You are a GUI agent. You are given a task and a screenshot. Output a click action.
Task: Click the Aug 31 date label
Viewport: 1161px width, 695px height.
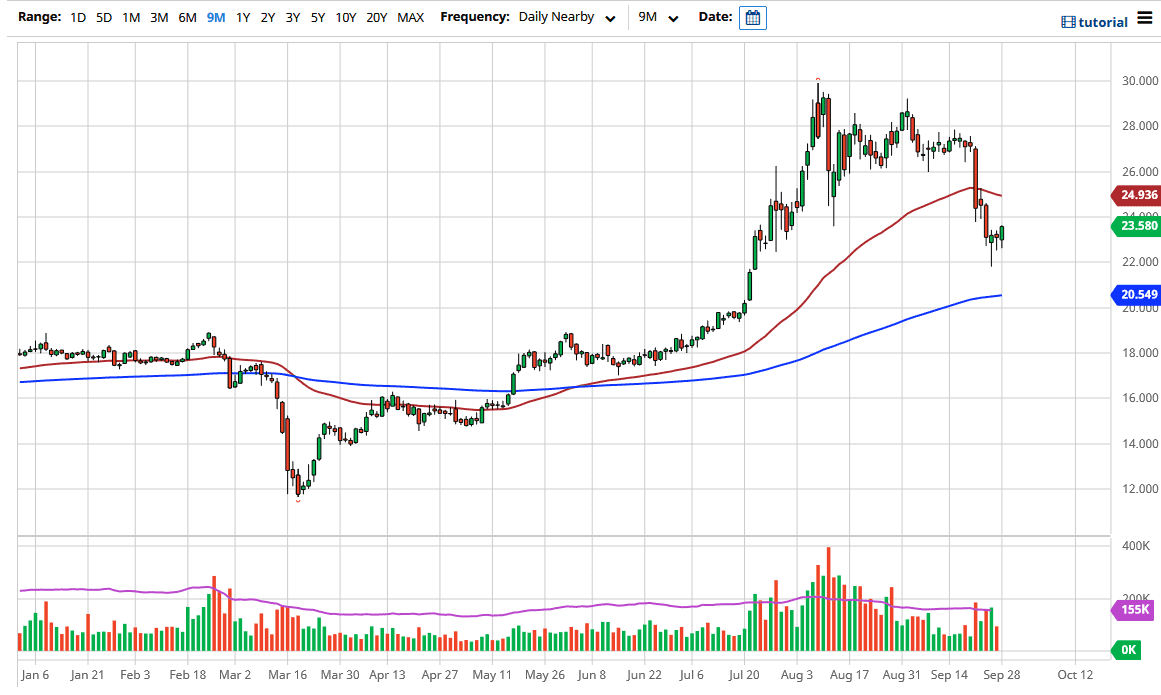[x=902, y=675]
